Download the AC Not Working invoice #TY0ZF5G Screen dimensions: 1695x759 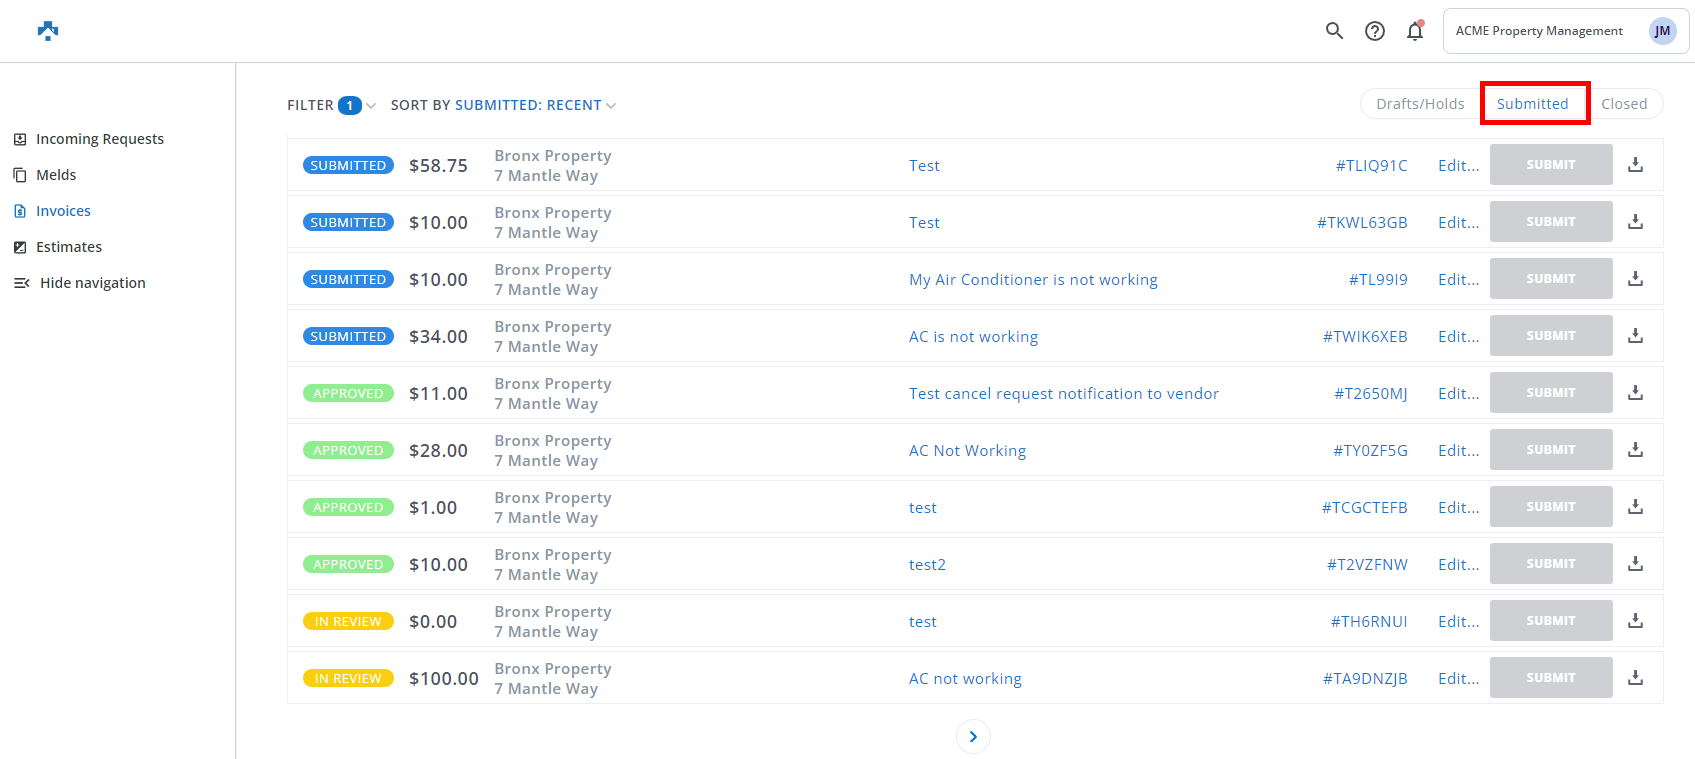pos(1635,450)
